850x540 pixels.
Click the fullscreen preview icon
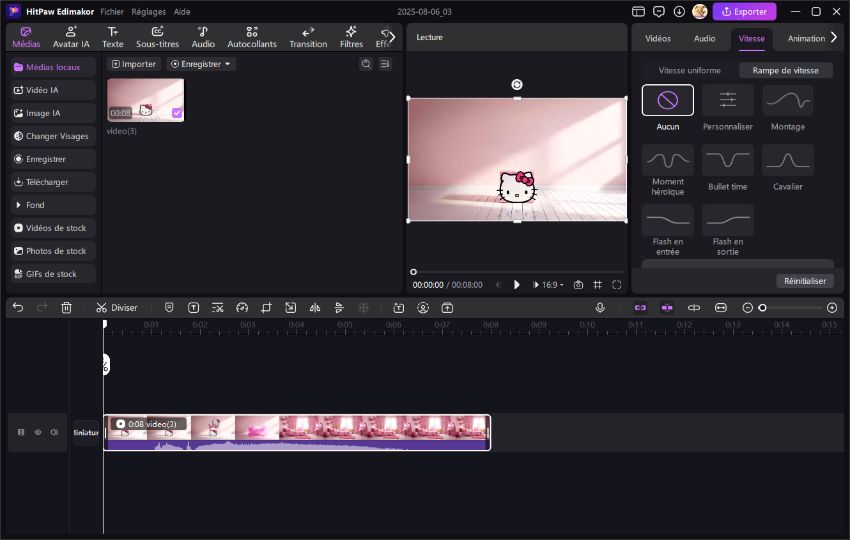point(616,285)
